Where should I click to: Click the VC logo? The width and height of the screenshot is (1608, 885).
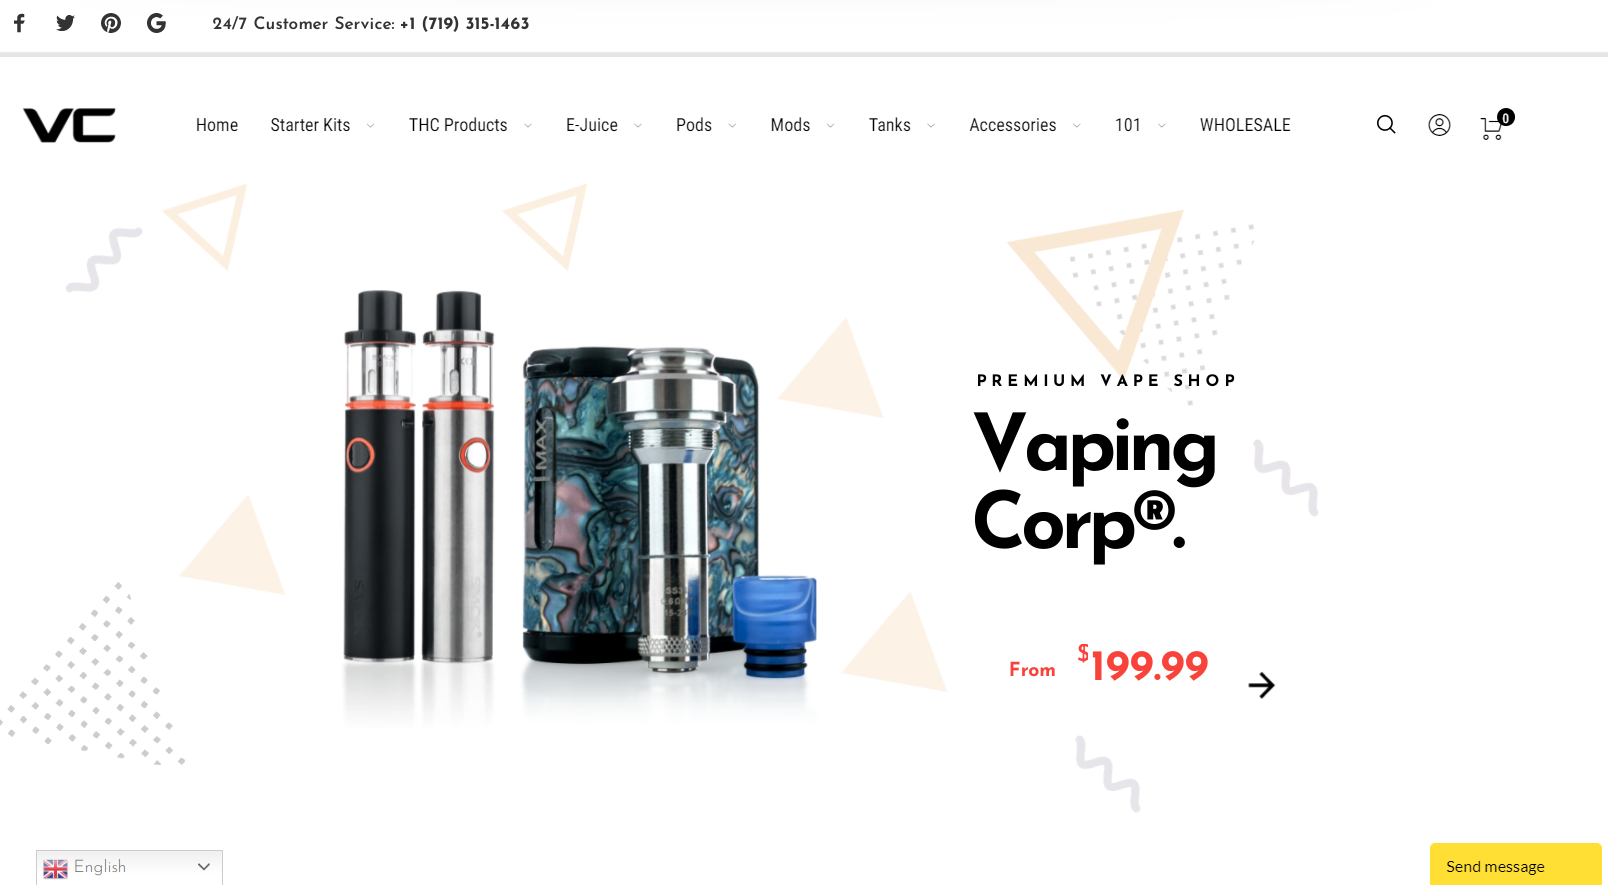(69, 125)
